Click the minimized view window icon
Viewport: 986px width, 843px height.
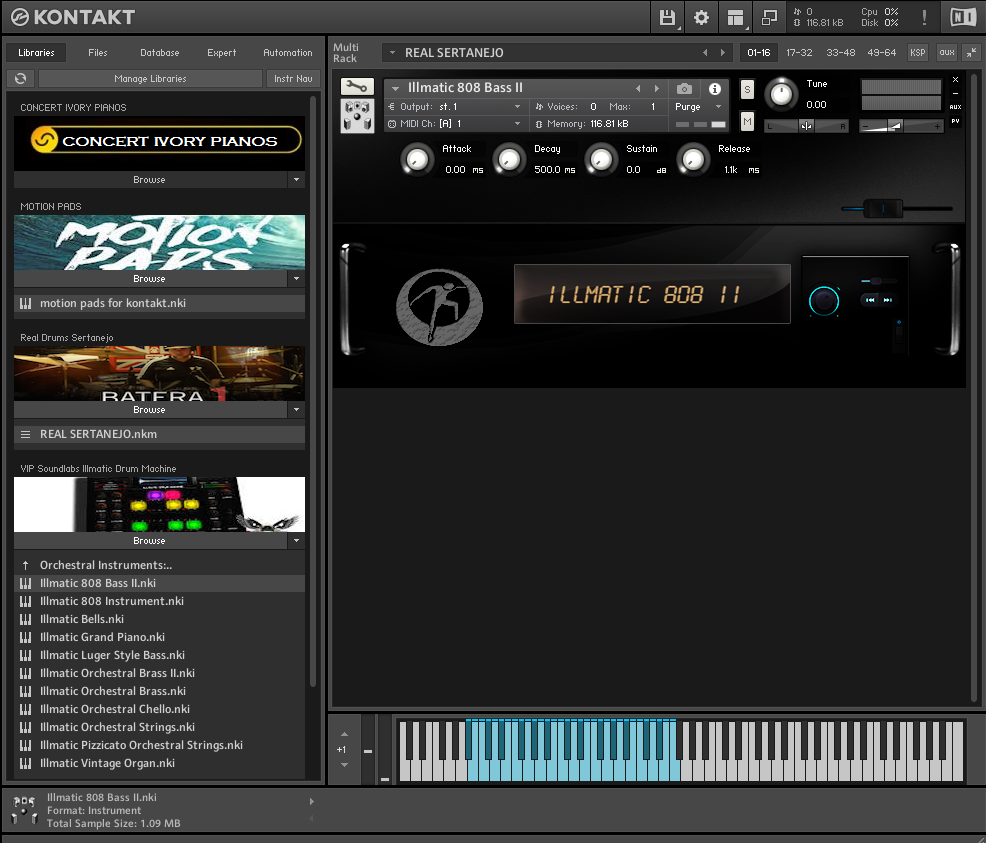769,18
